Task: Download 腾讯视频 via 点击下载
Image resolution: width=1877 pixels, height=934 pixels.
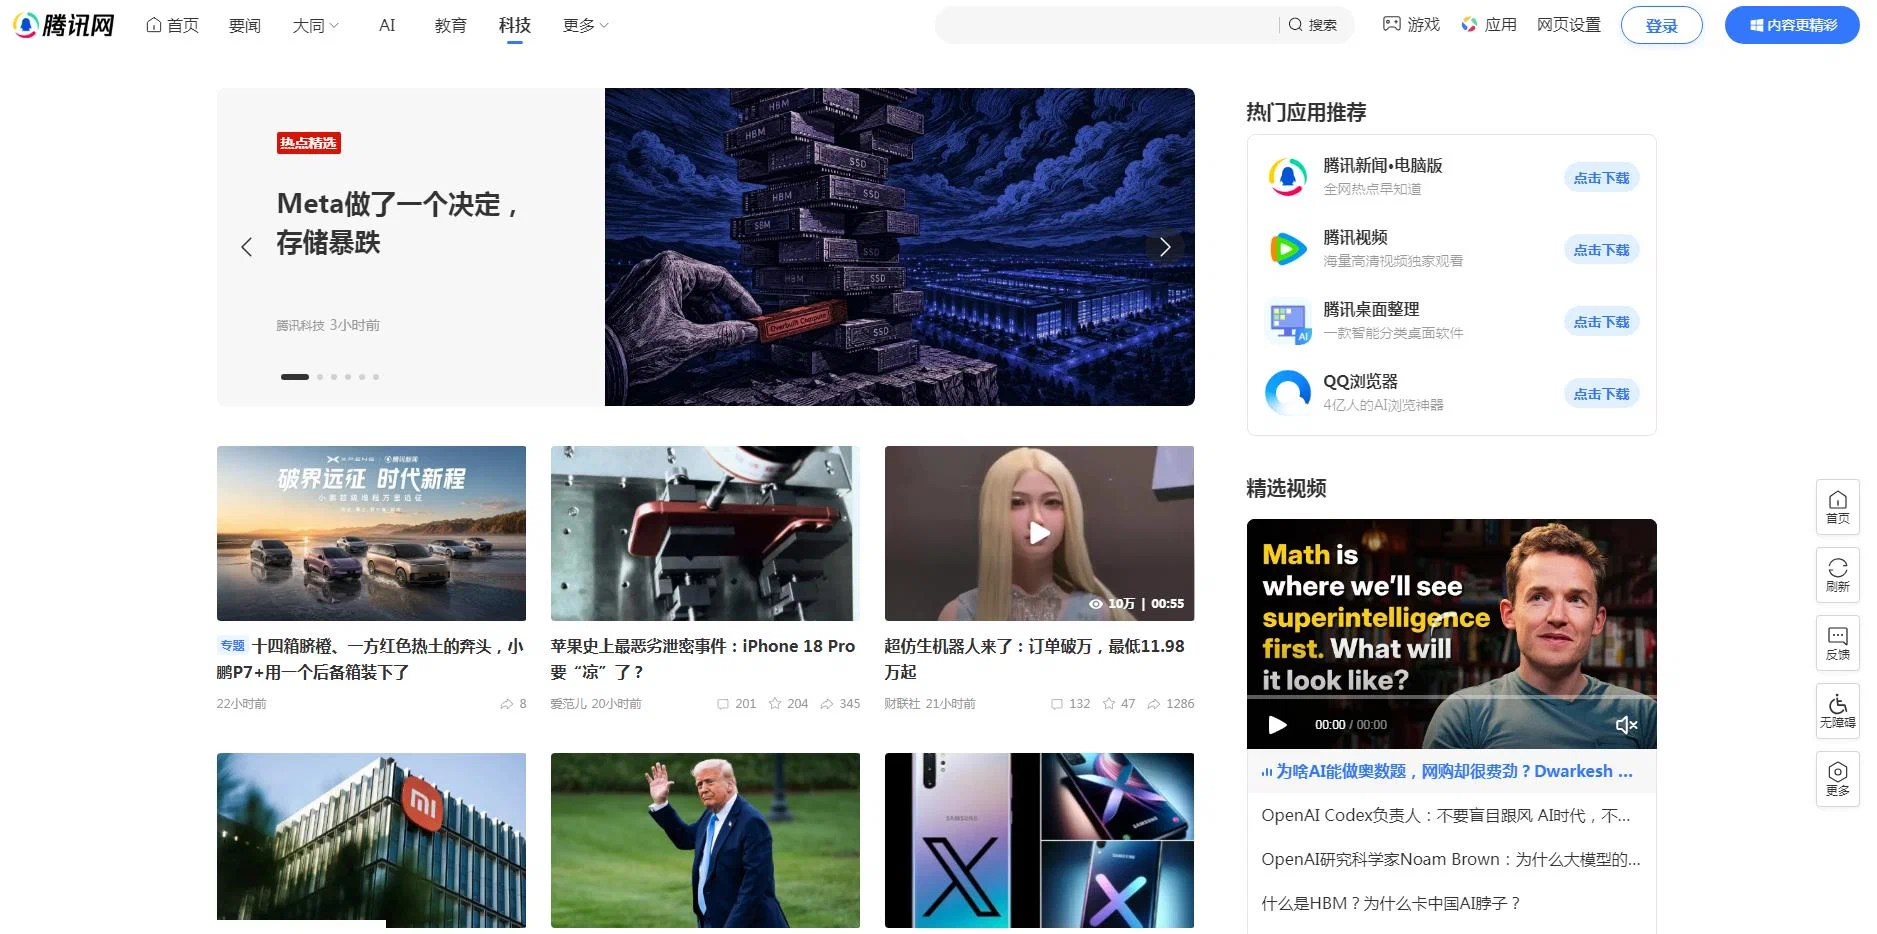Action: click(1601, 250)
